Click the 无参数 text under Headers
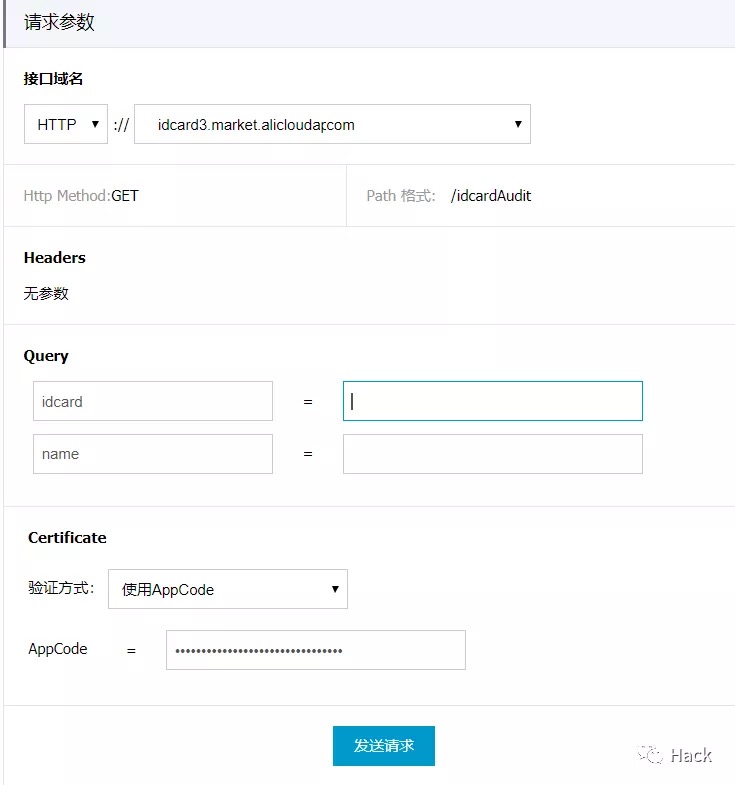Screen dimensions: 735x785 tap(46, 293)
